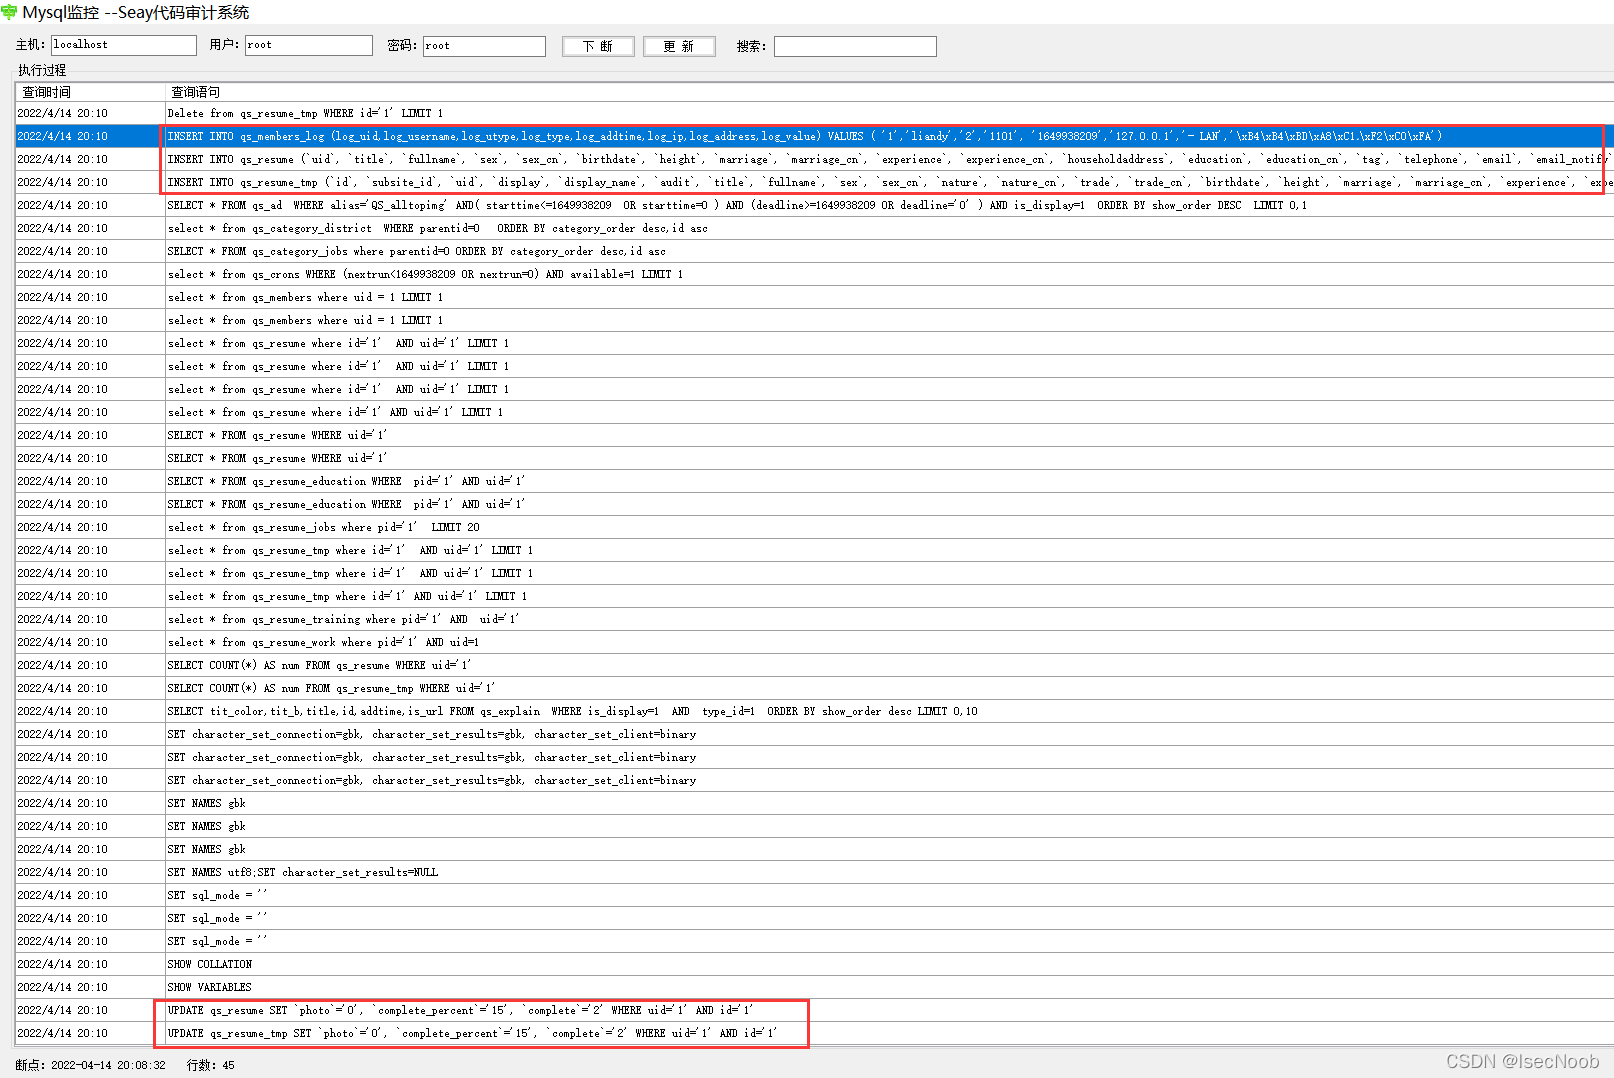Select the INSERT INTO qs_resume row
The image size is (1614, 1078).
(x=814, y=159)
